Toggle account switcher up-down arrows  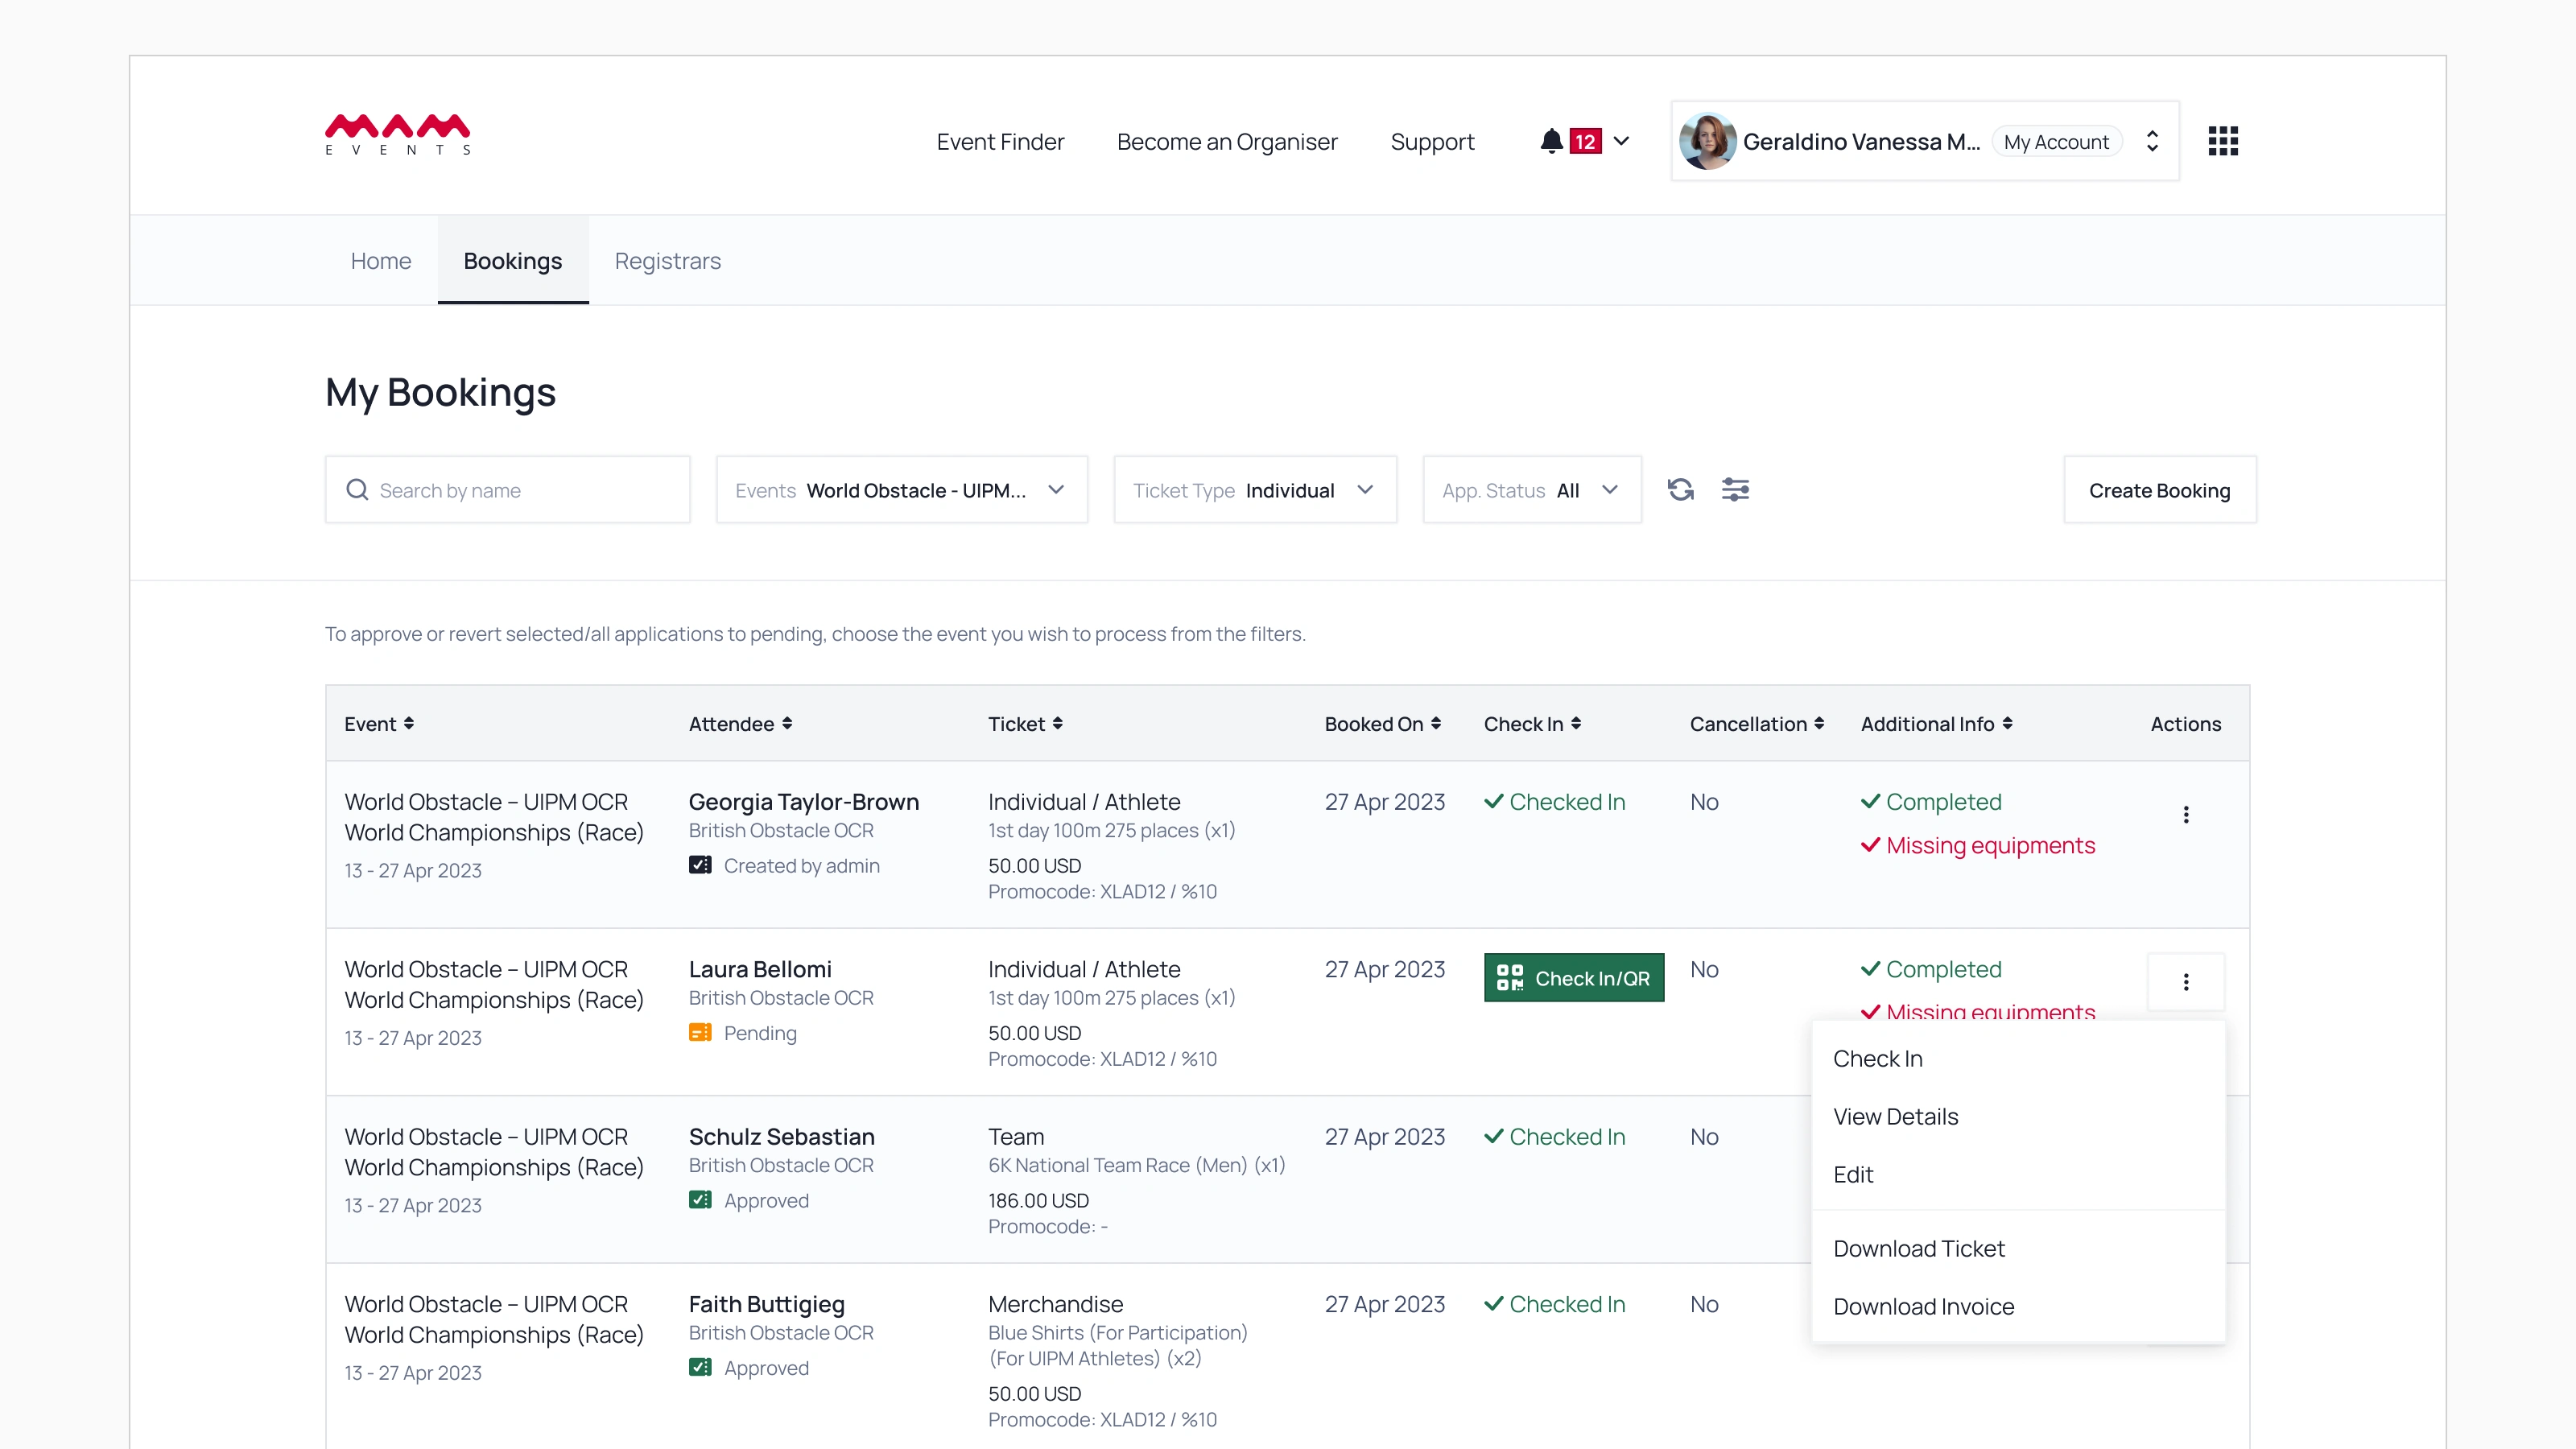[x=2152, y=141]
